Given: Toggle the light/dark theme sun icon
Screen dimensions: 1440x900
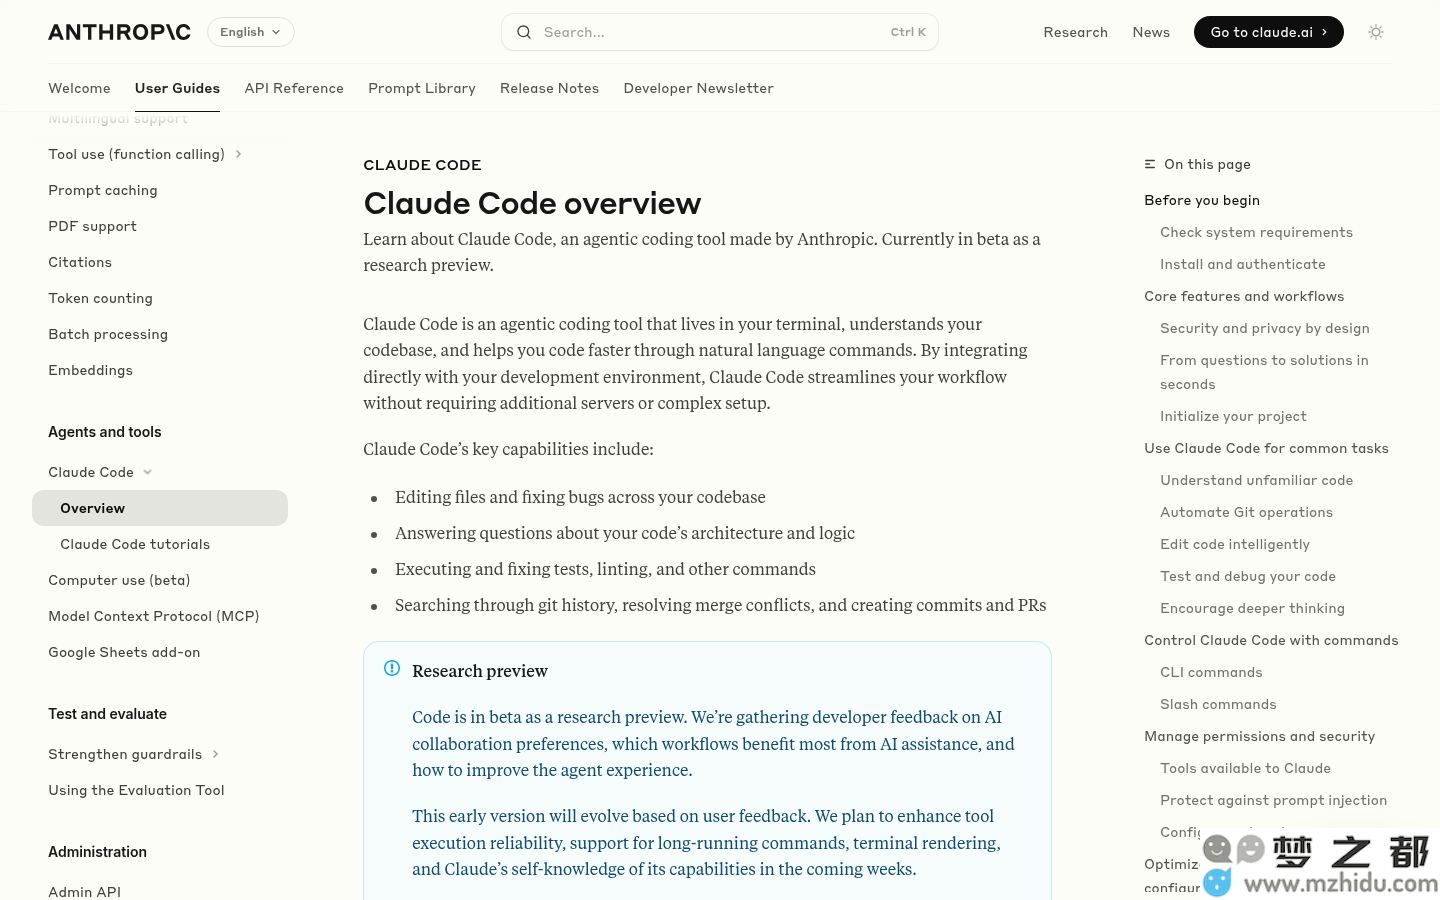Looking at the screenshot, I should coord(1376,32).
